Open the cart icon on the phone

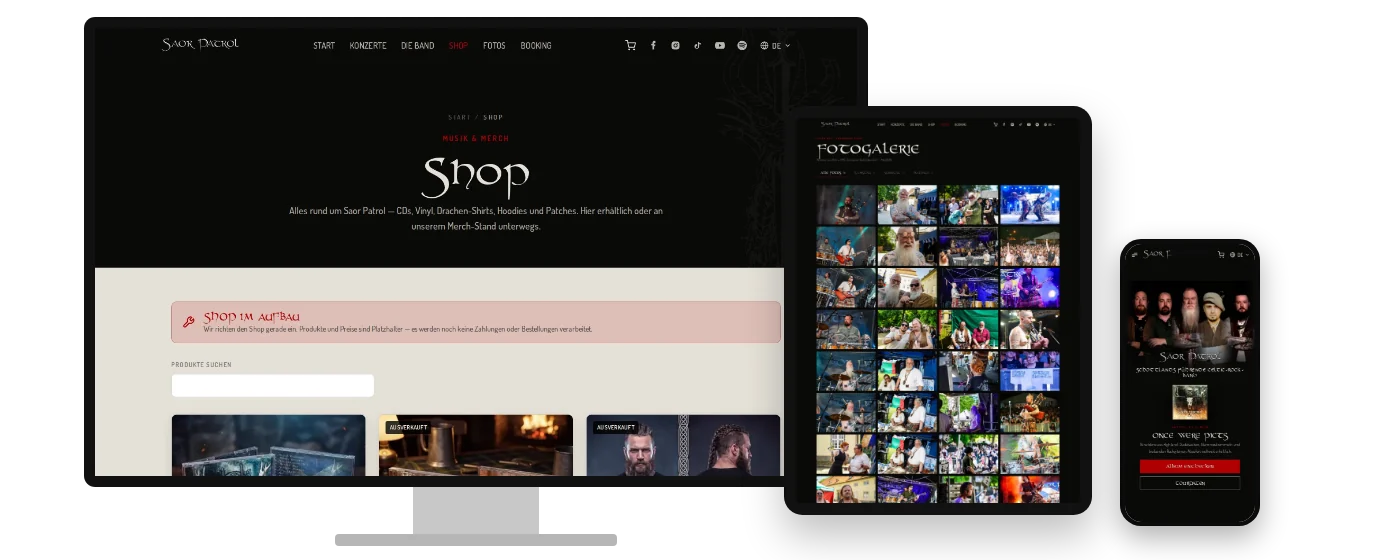tap(1221, 254)
